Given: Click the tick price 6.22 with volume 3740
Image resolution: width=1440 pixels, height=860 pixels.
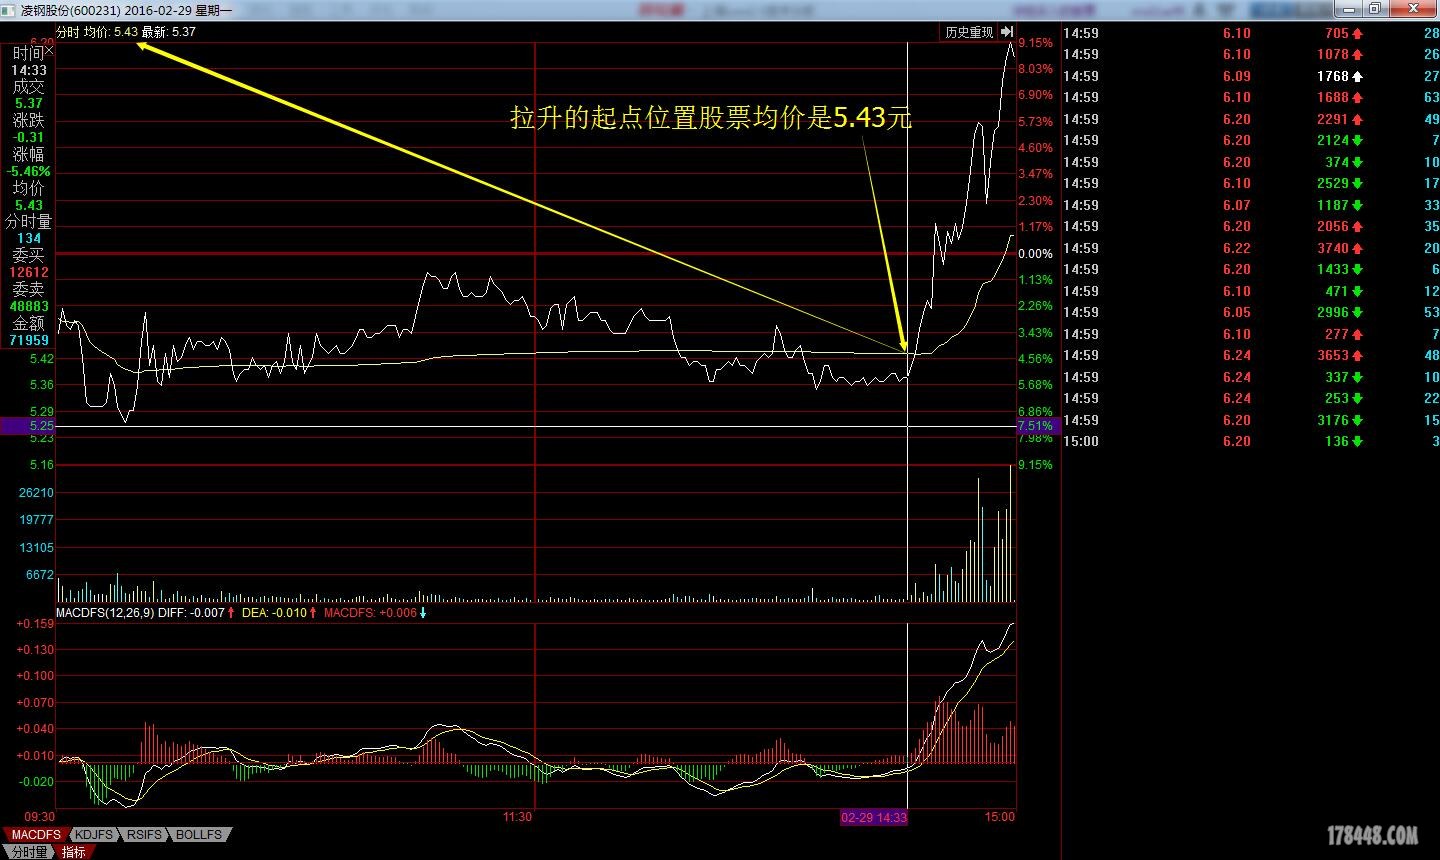Looking at the screenshot, I should (x=1236, y=248).
